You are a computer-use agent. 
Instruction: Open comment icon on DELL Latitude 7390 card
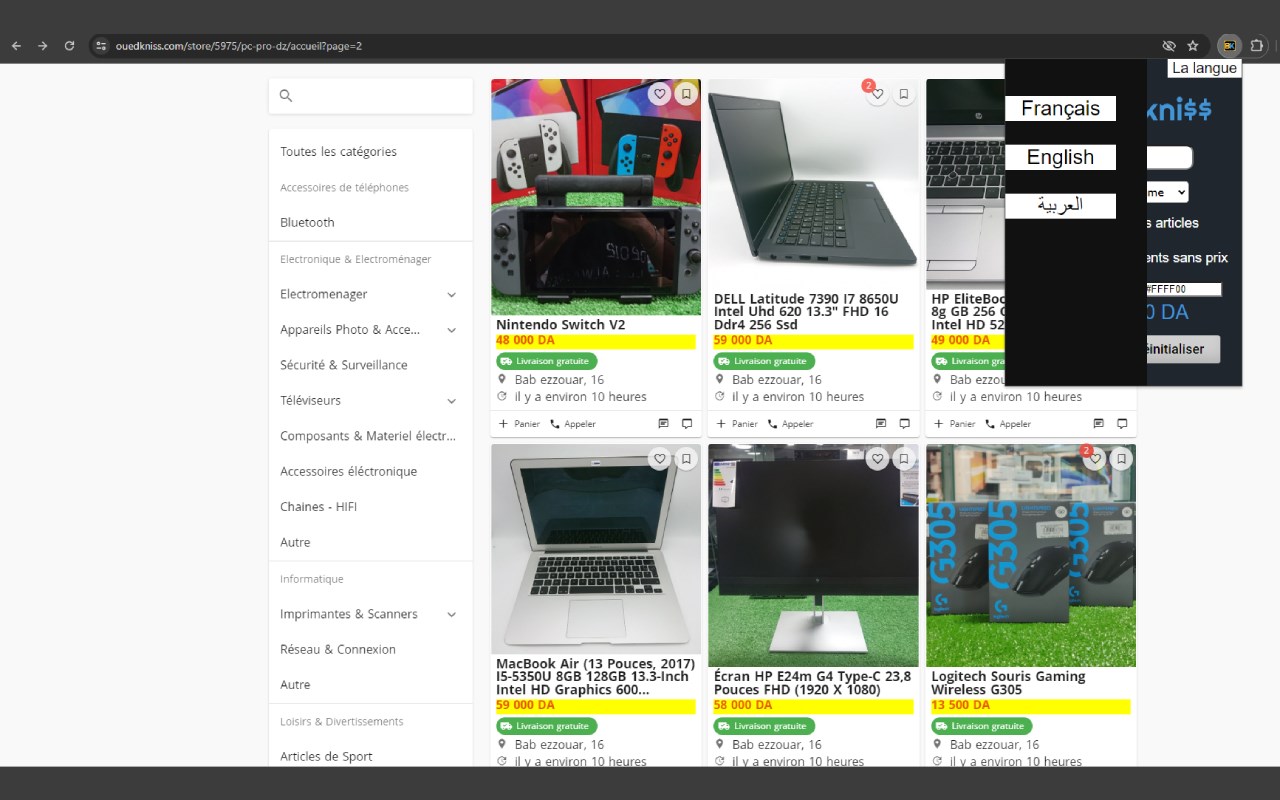[904, 424]
